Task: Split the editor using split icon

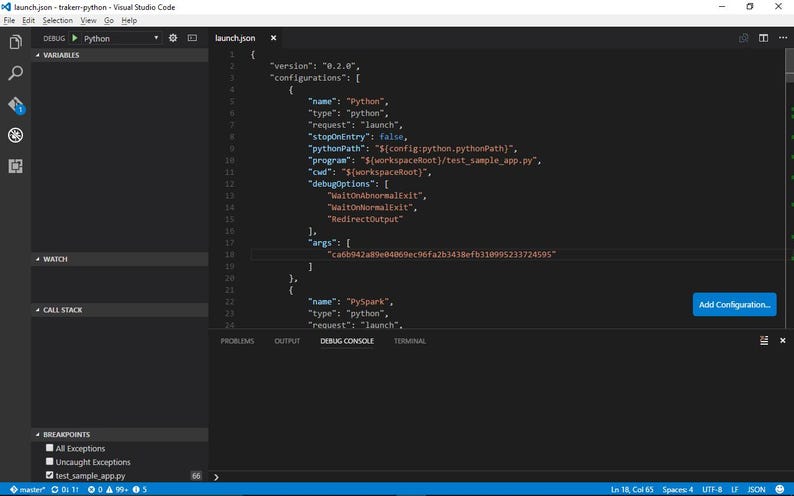Action: [763, 38]
